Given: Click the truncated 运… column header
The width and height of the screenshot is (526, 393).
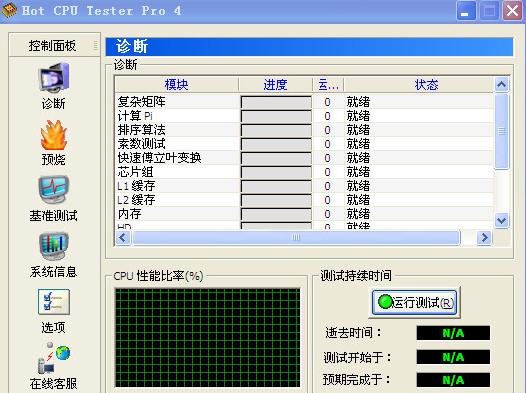Looking at the screenshot, I should 328,85.
